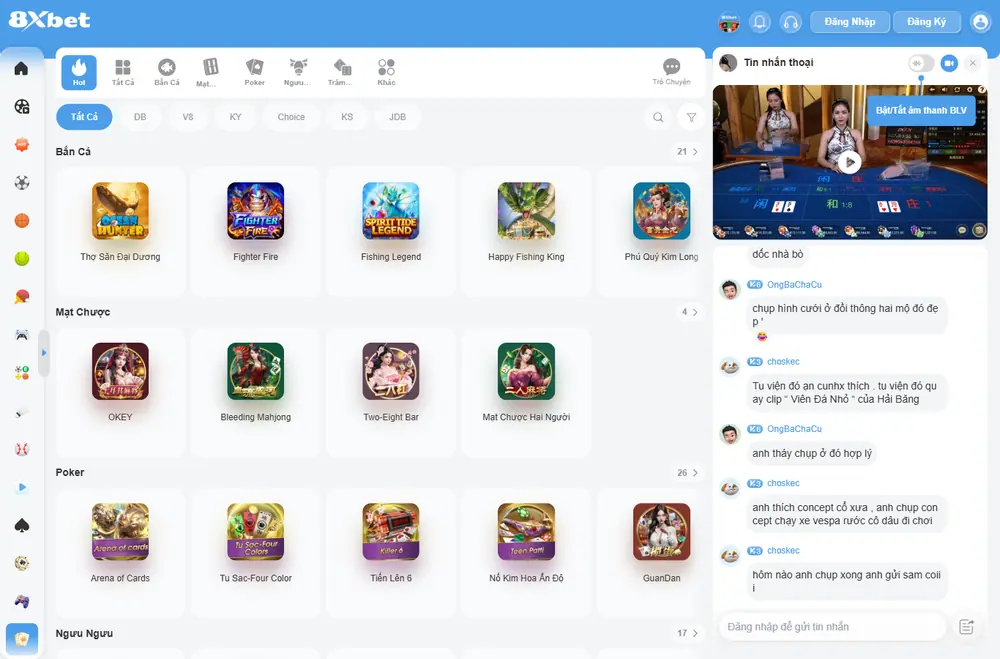The height and width of the screenshot is (659, 1000).
Task: Filter by the Choice provider
Action: (291, 117)
